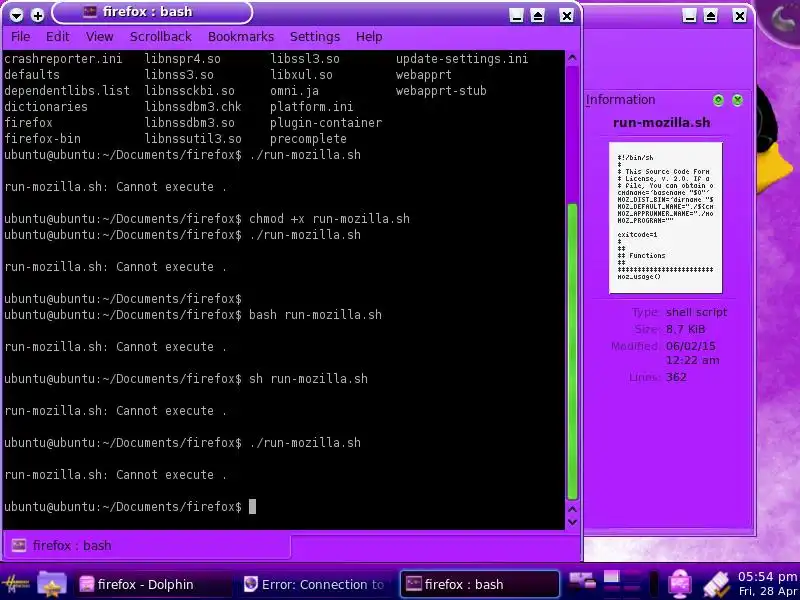Image resolution: width=800 pixels, height=600 pixels.
Task: Open the network monitor tray icon
Action: [680, 584]
